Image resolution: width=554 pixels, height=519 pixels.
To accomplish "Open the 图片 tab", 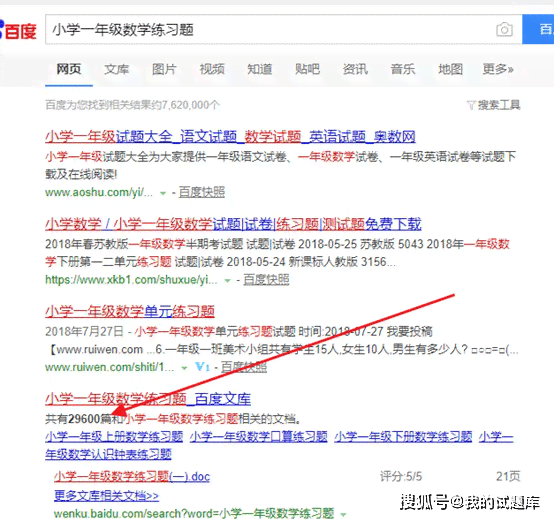I will coord(164,69).
